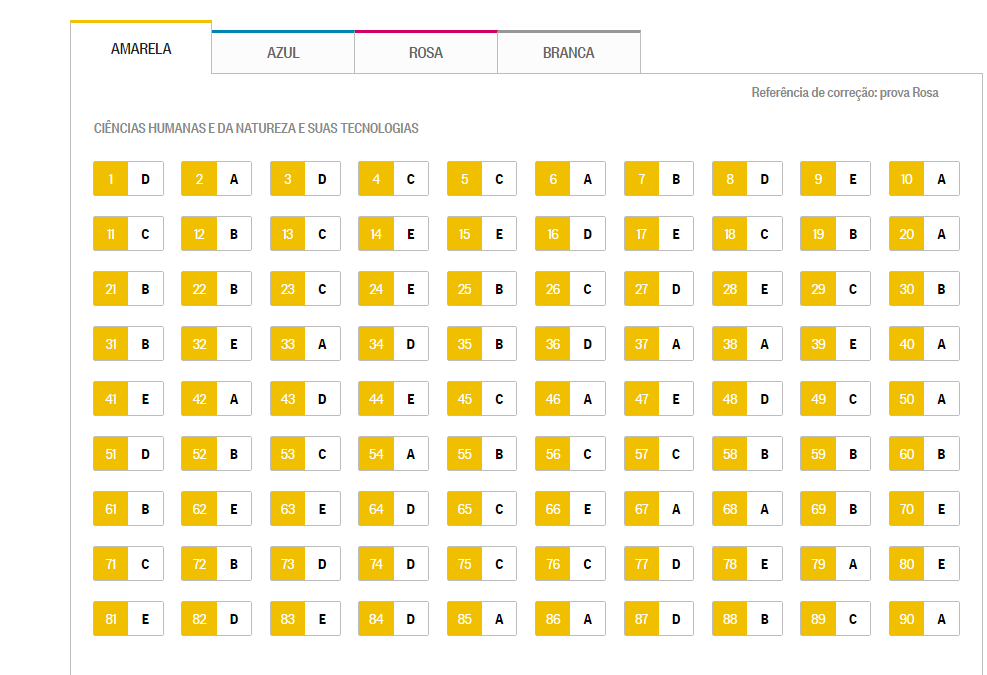Select the yellow number 10 cell
This screenshot has width=987, height=675.
(906, 179)
